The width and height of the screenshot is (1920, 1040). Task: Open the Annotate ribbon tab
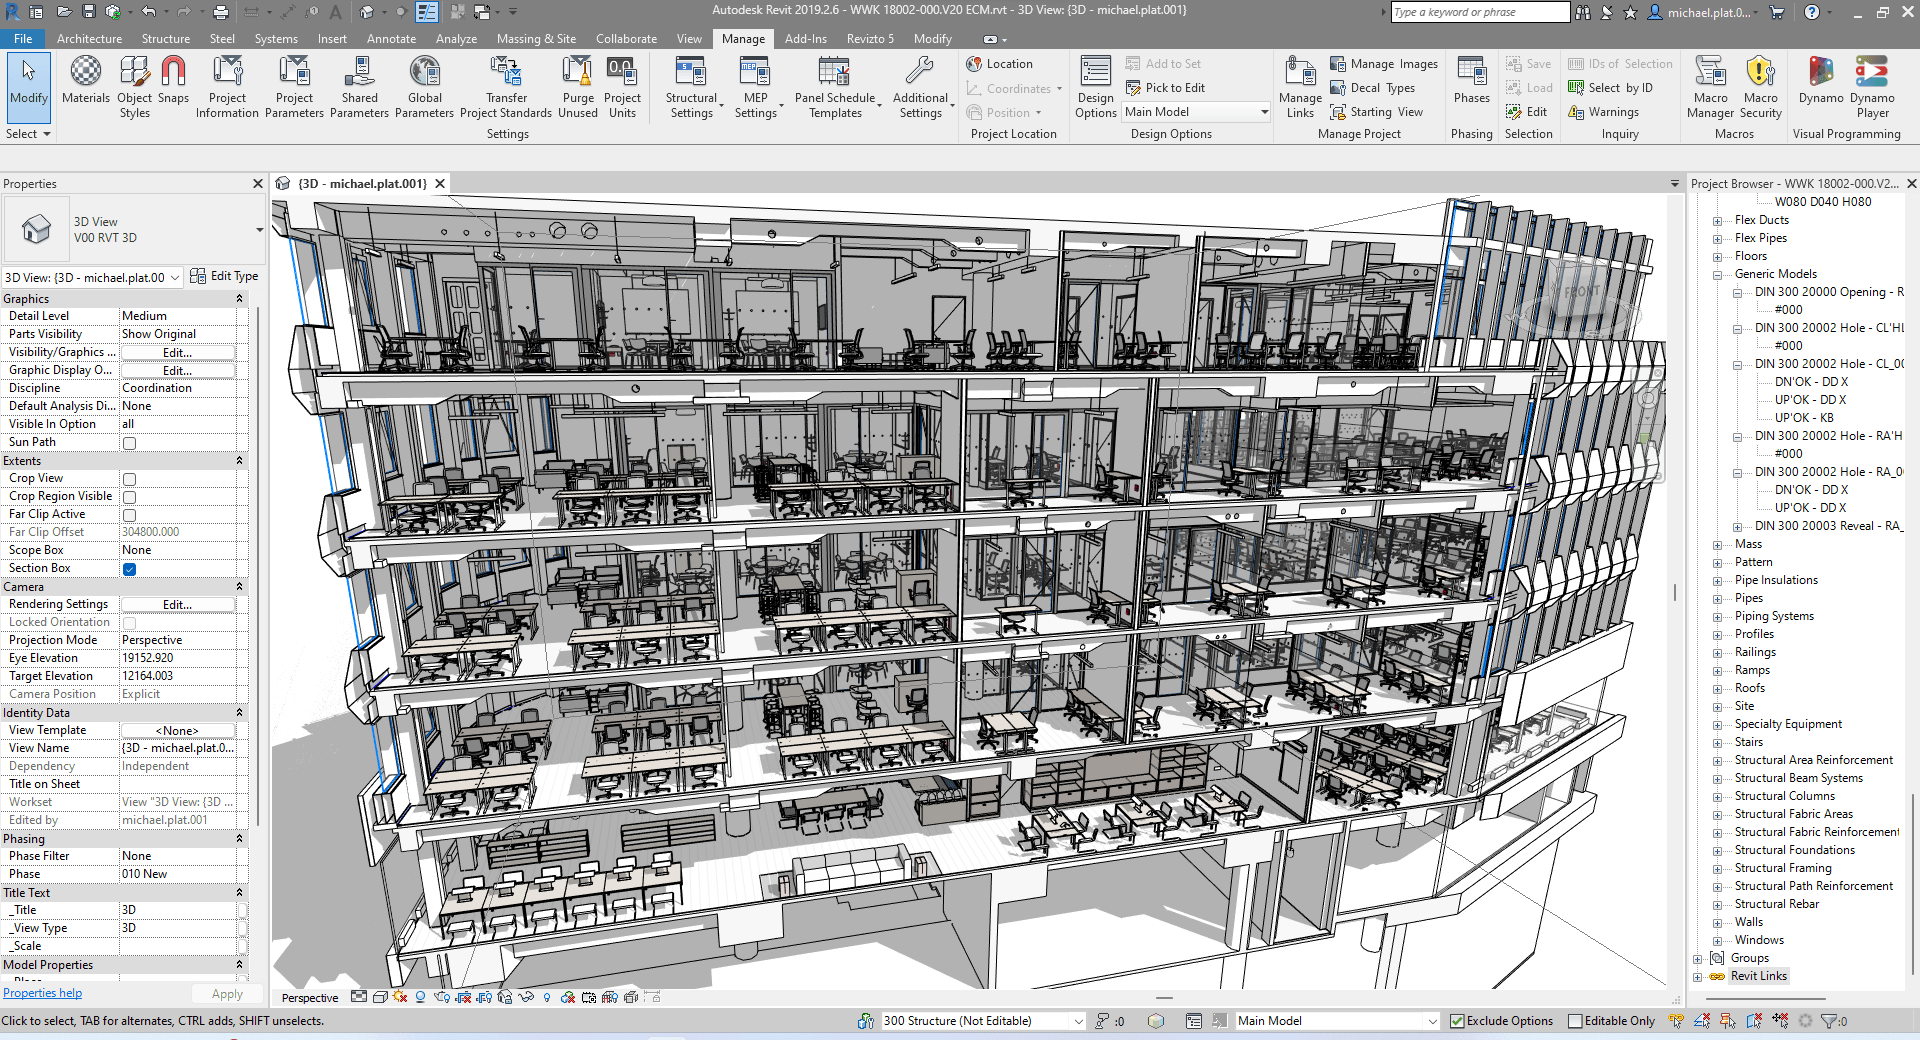391,39
